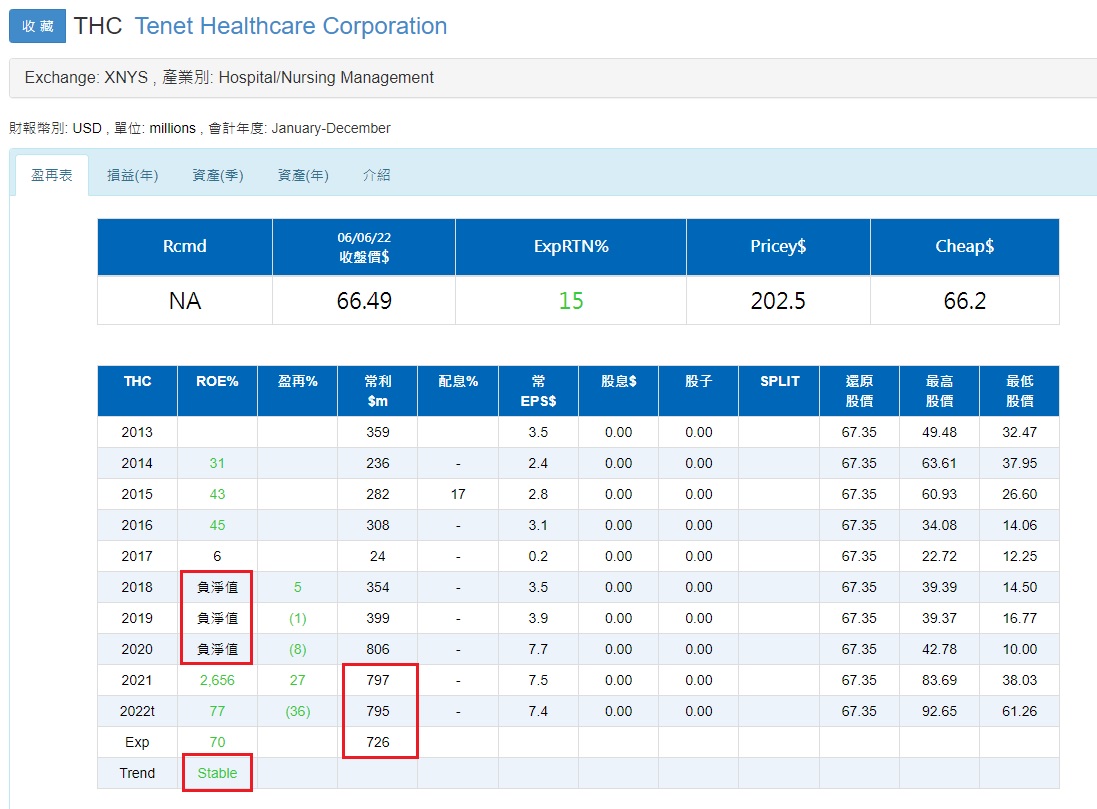The width and height of the screenshot is (1097, 809).
Task: Click the 2013 lowest price 32.47
Action: click(x=1019, y=432)
